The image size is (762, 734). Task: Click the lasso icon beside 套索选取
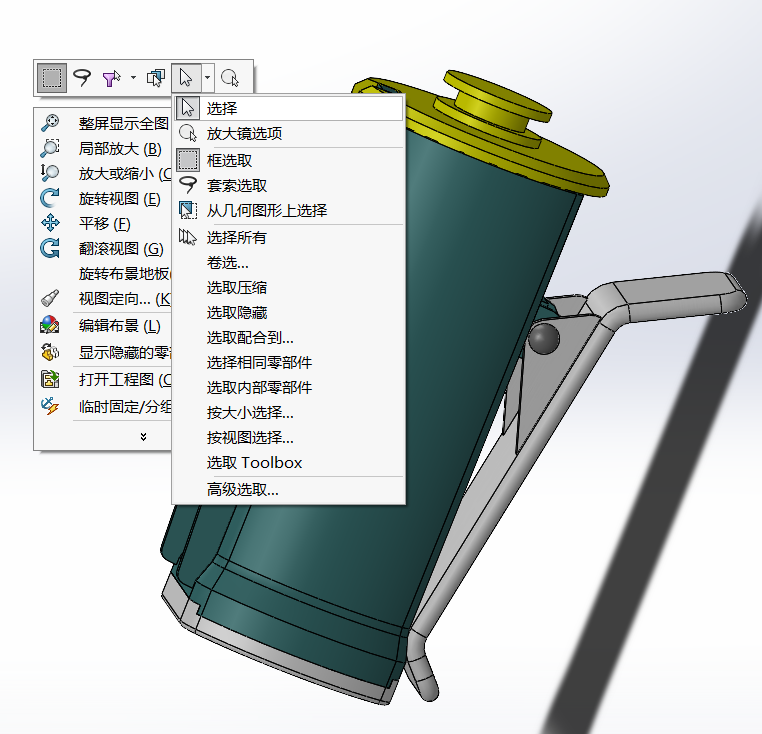[188, 185]
